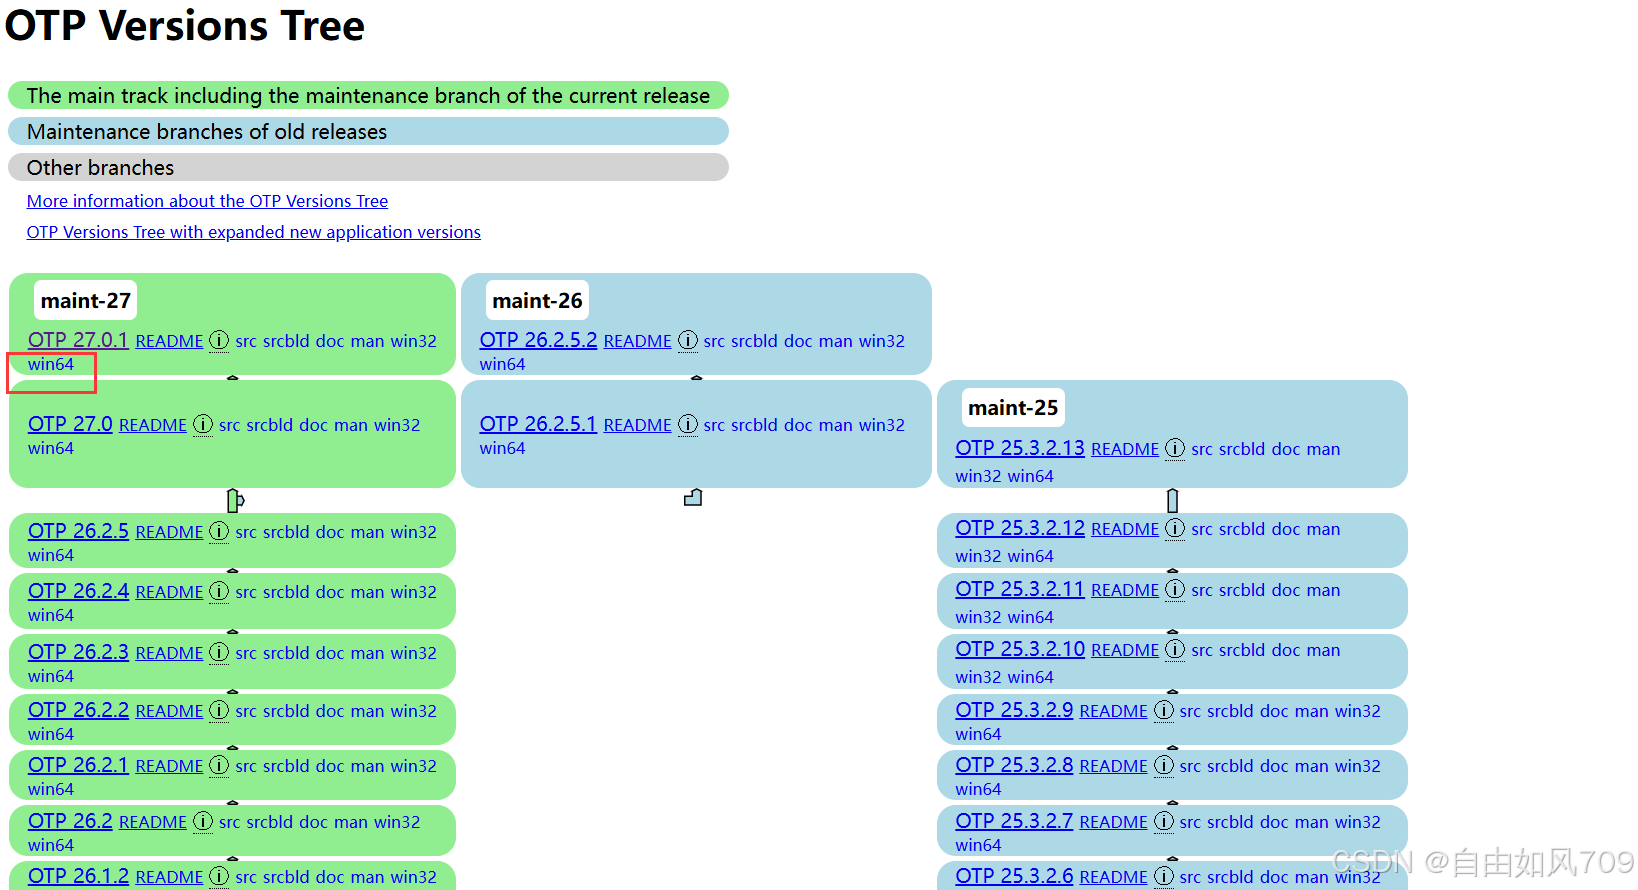Open More information about the OTP Versions Tree
The image size is (1638, 890).
207,201
